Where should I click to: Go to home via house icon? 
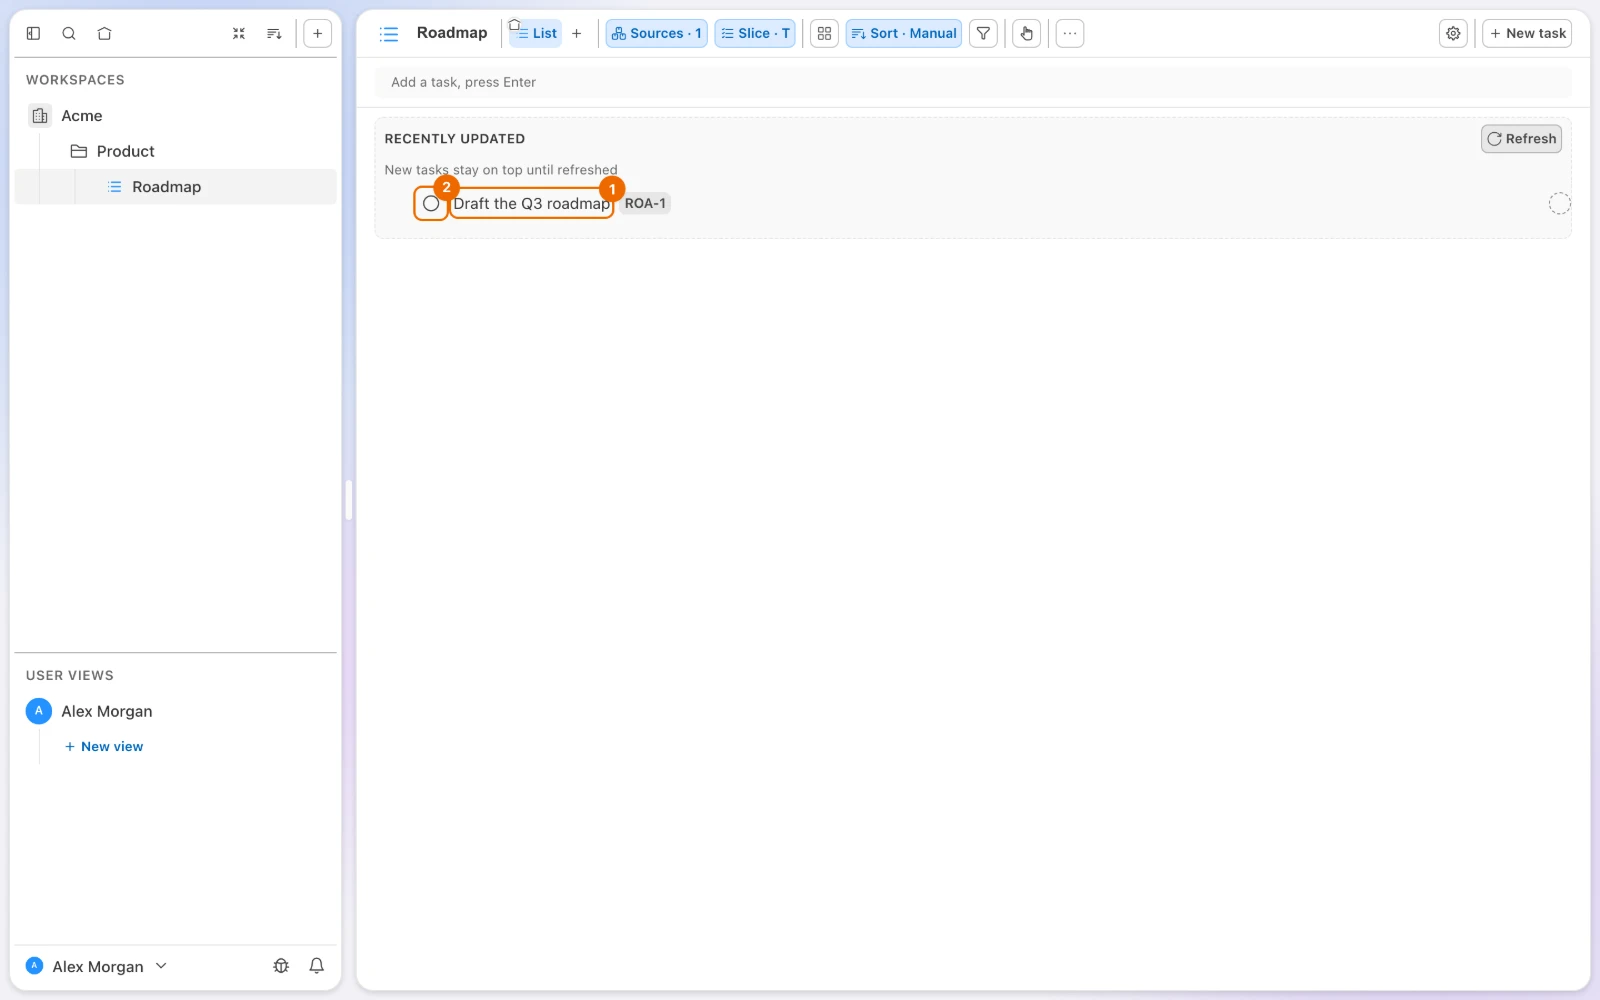click(x=104, y=33)
